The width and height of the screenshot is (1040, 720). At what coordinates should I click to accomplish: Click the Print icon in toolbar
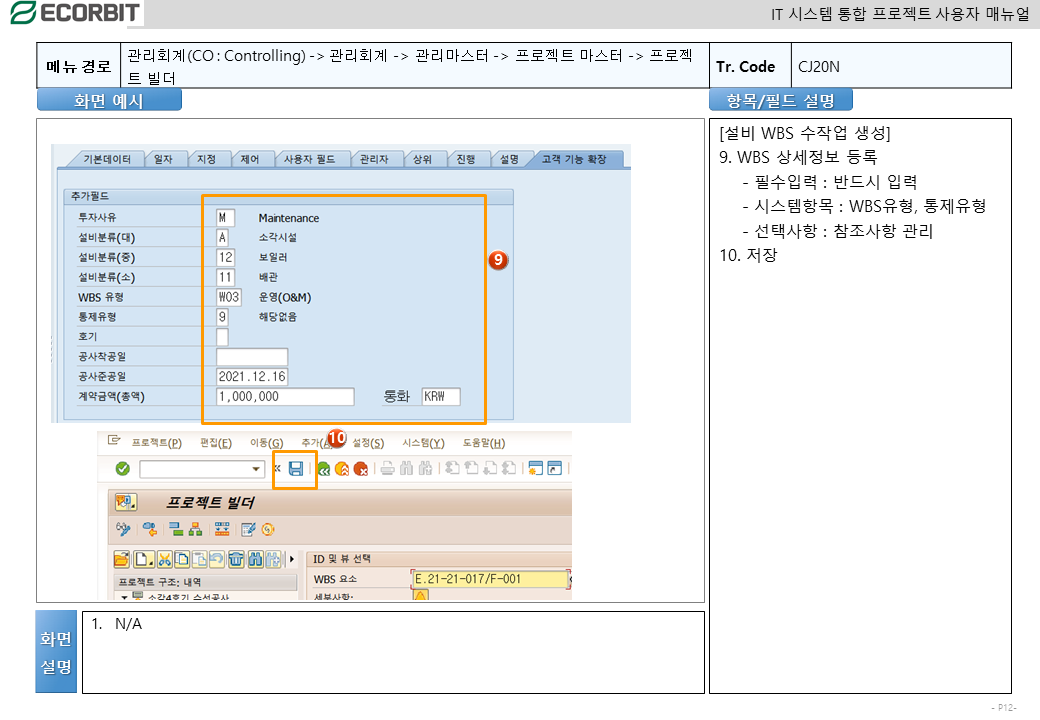[388, 469]
